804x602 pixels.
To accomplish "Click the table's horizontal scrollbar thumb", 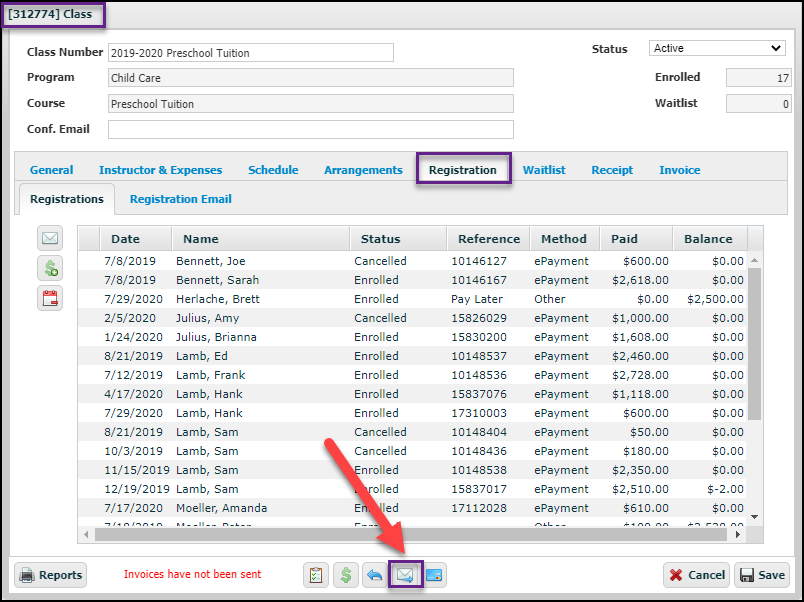I will [x=411, y=534].
